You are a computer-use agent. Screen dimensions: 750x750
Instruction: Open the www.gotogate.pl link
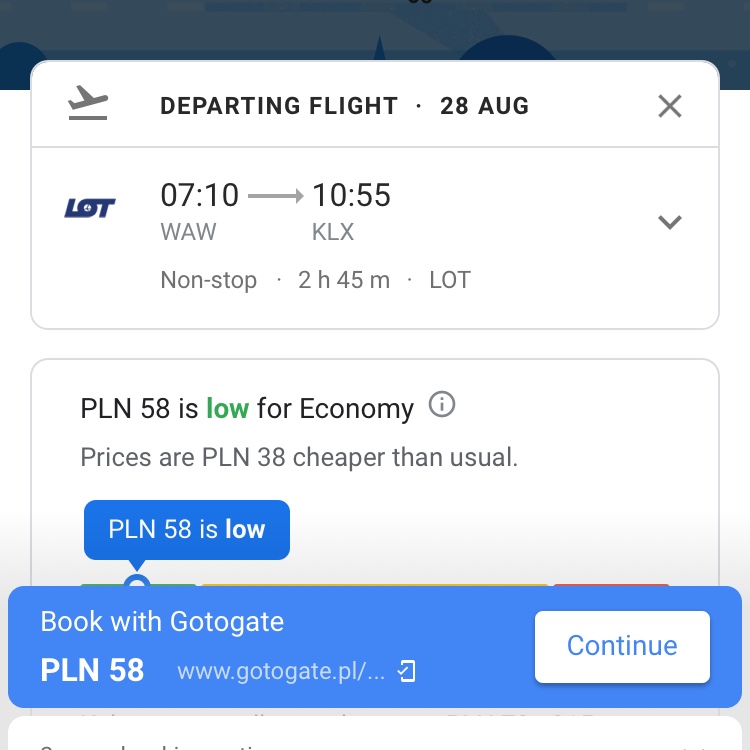(281, 671)
